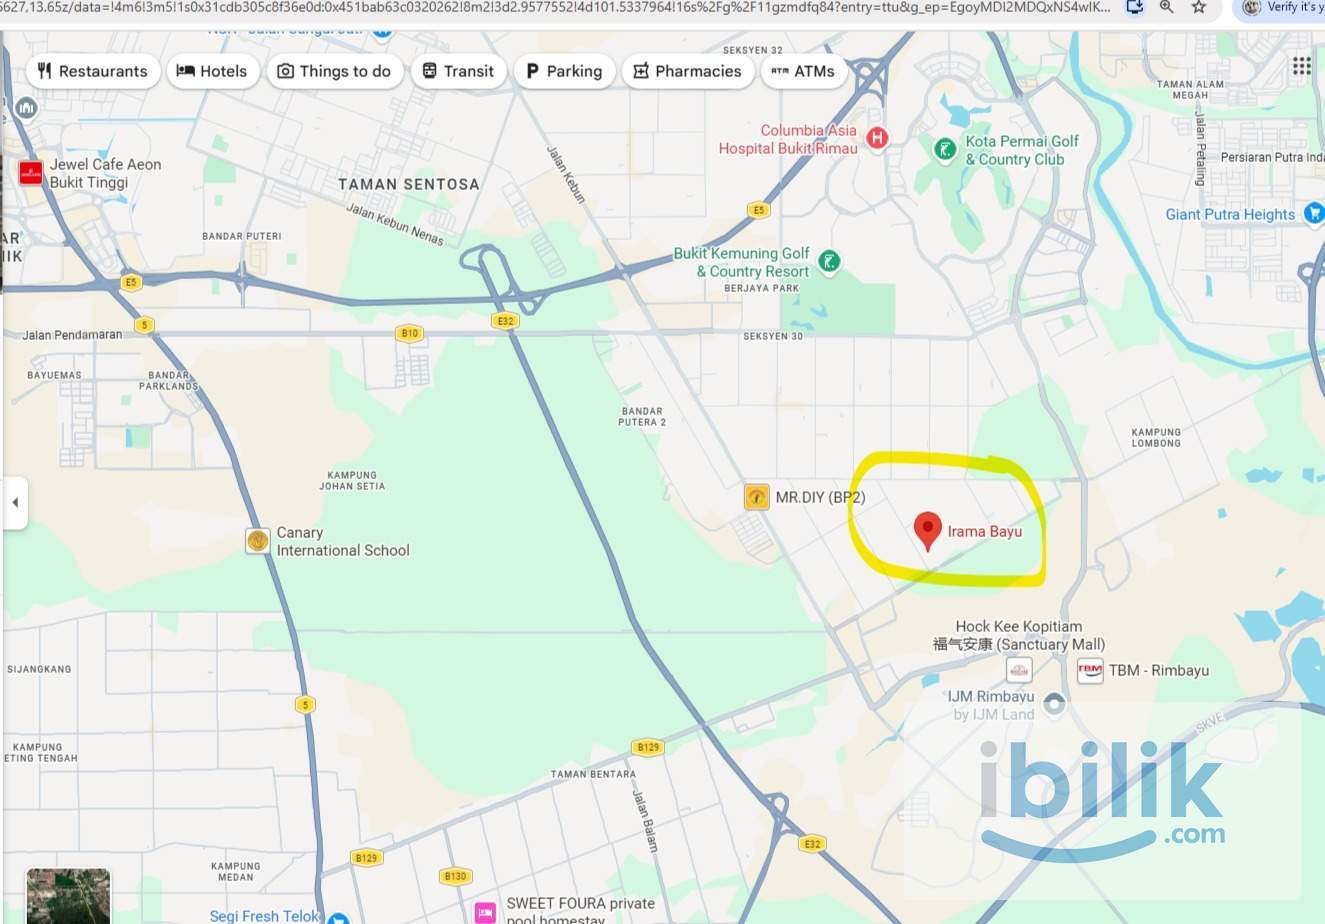Open SWEET FOURA homestay hotel icon
The height and width of the screenshot is (924, 1325).
pos(485,912)
